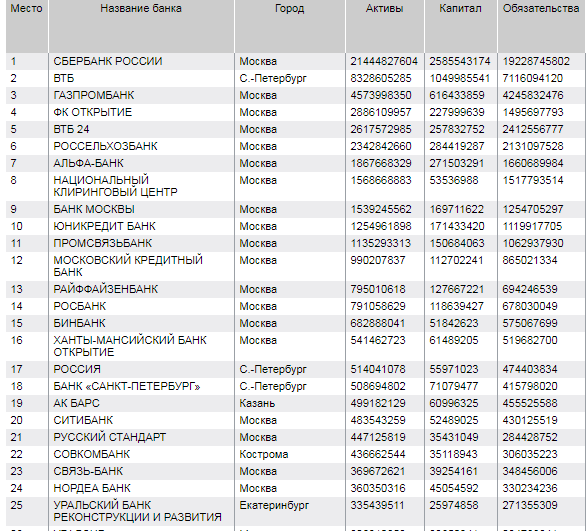586x531 pixels.
Task: Select the ВТБ 24 bank name
Action: (x=71, y=129)
